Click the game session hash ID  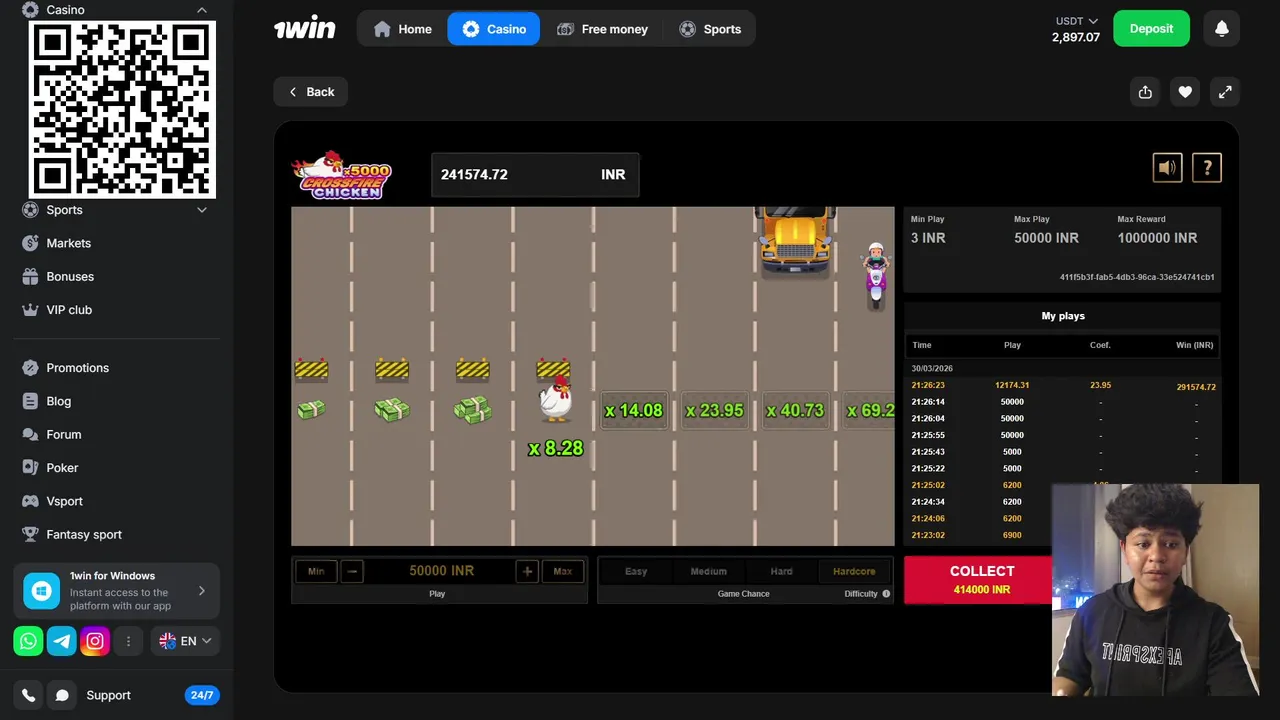(x=1137, y=277)
